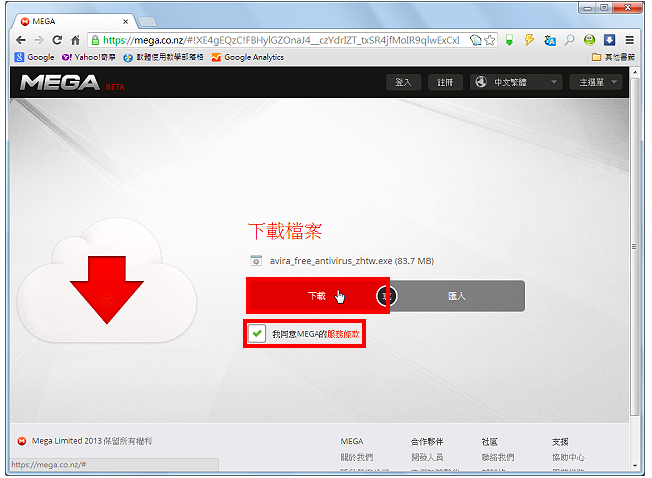Click the 下載檔案 heading text
This screenshot has width=652, height=478.
285,231
